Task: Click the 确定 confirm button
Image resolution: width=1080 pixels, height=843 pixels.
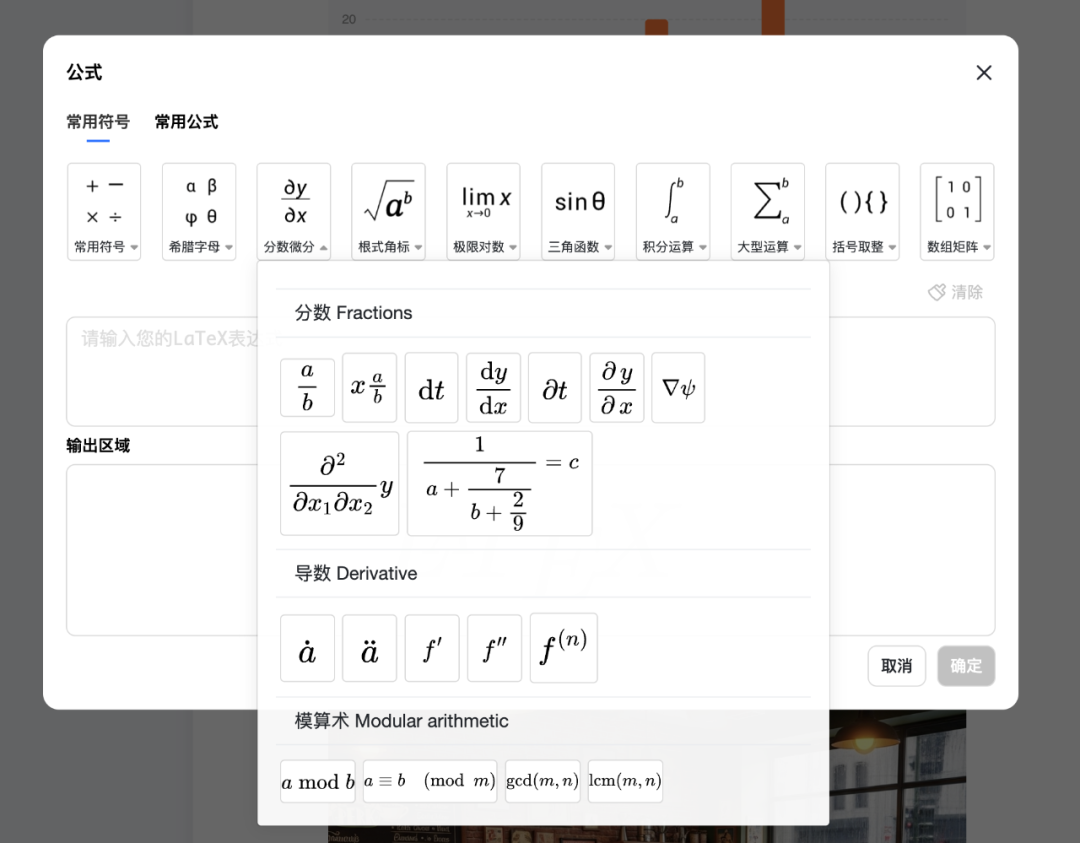Action: click(x=966, y=666)
